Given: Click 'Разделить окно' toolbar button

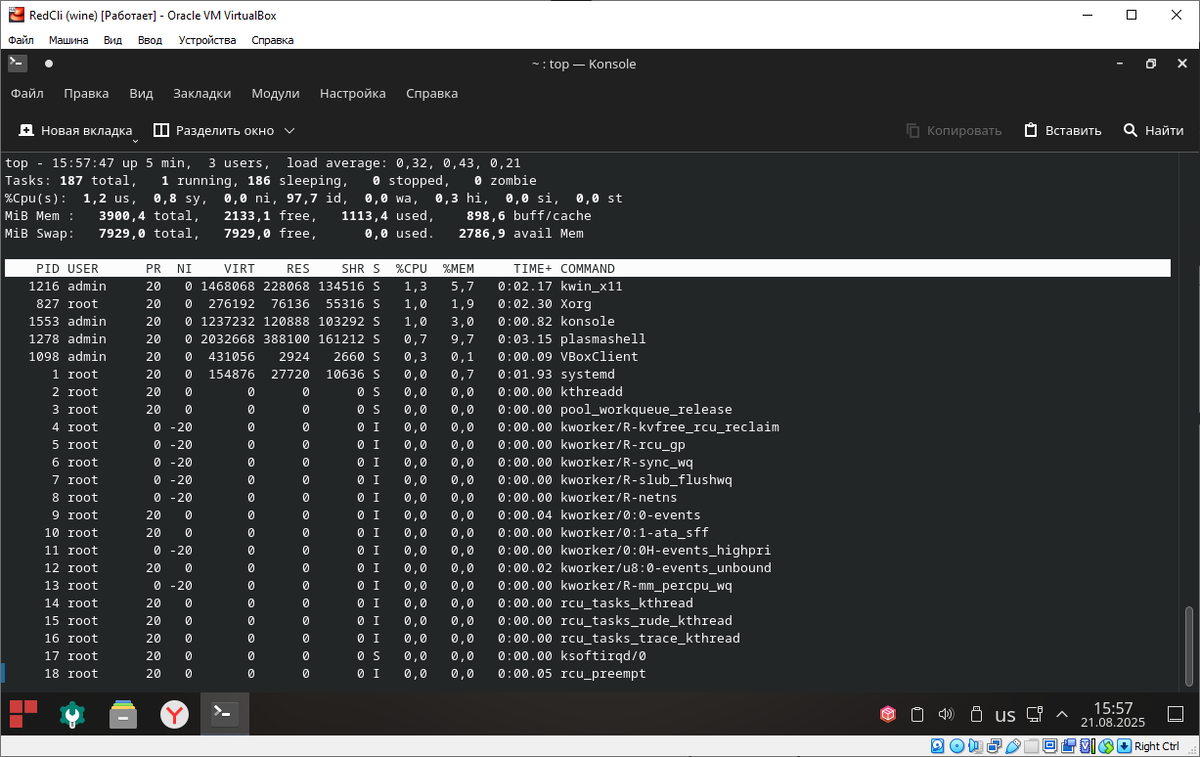Looking at the screenshot, I should click(x=213, y=130).
